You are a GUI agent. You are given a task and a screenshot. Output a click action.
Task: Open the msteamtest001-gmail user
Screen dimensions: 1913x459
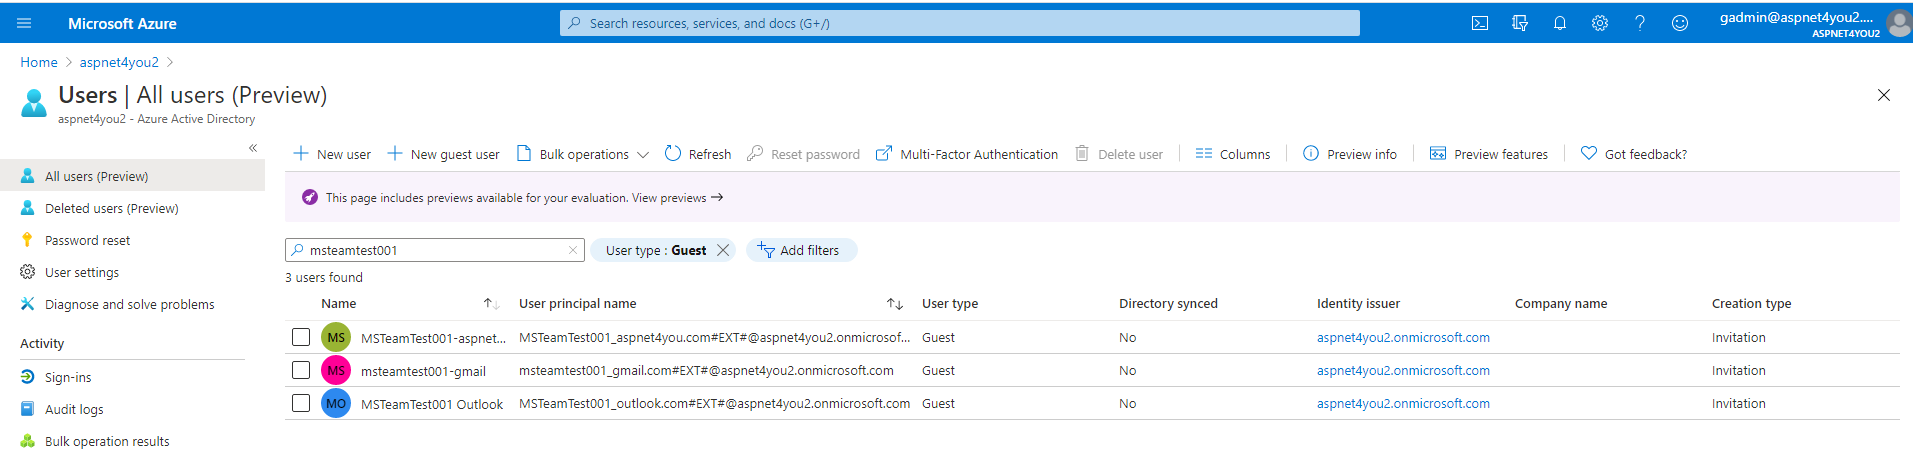pos(423,371)
